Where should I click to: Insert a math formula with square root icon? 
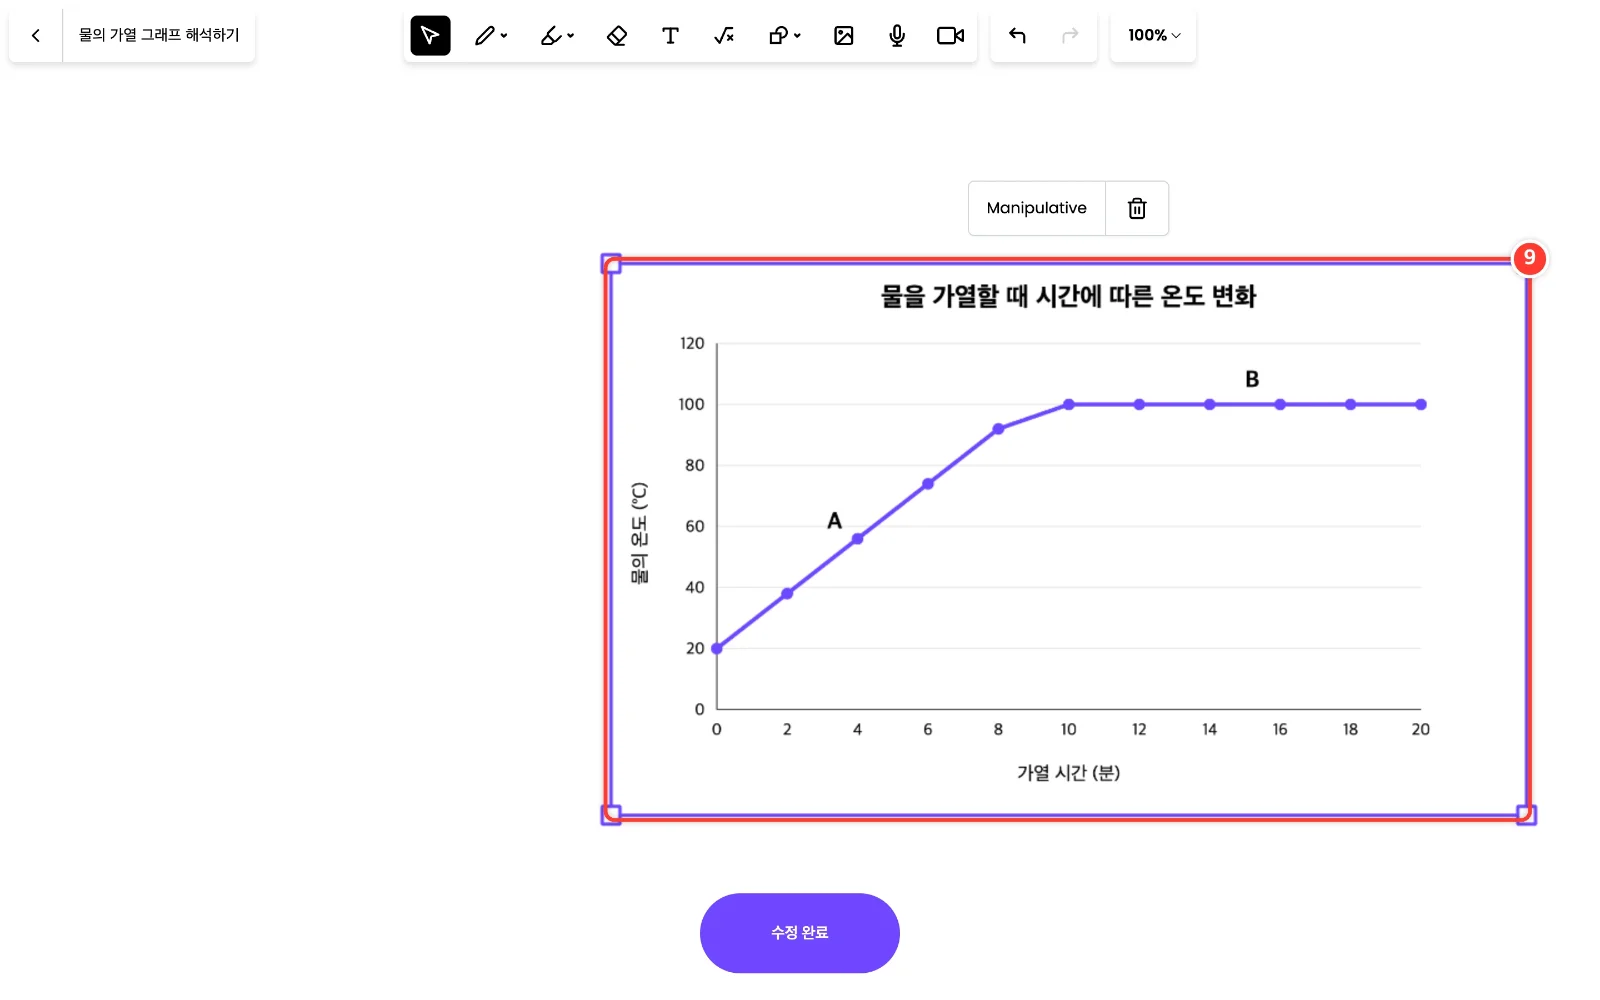point(724,36)
